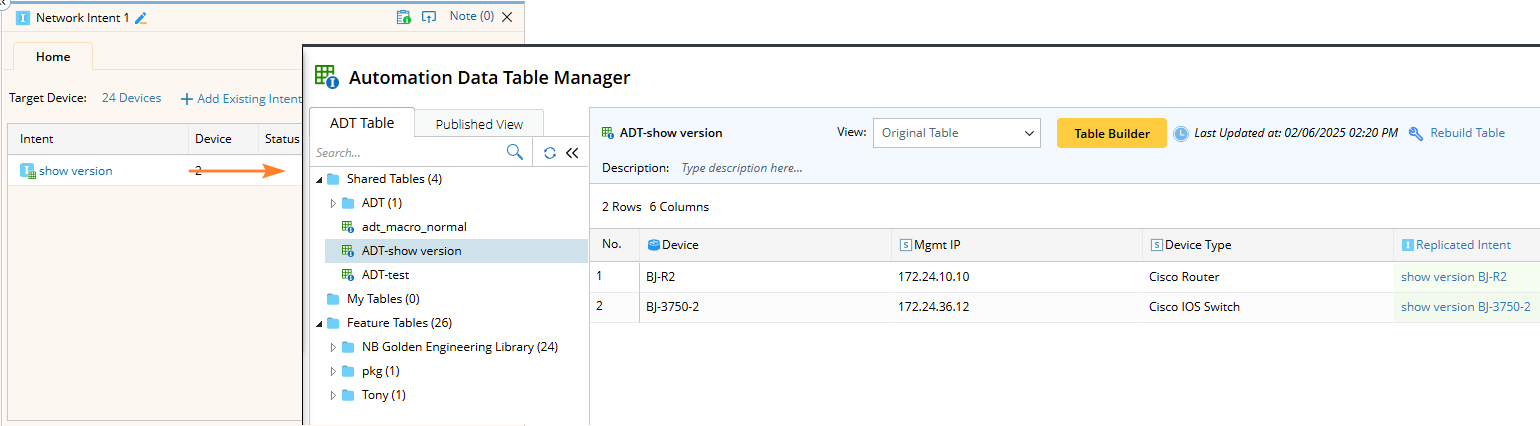Click the plus icon for Add Existing Intent
The height and width of the screenshot is (426, 1540).
tap(186, 99)
